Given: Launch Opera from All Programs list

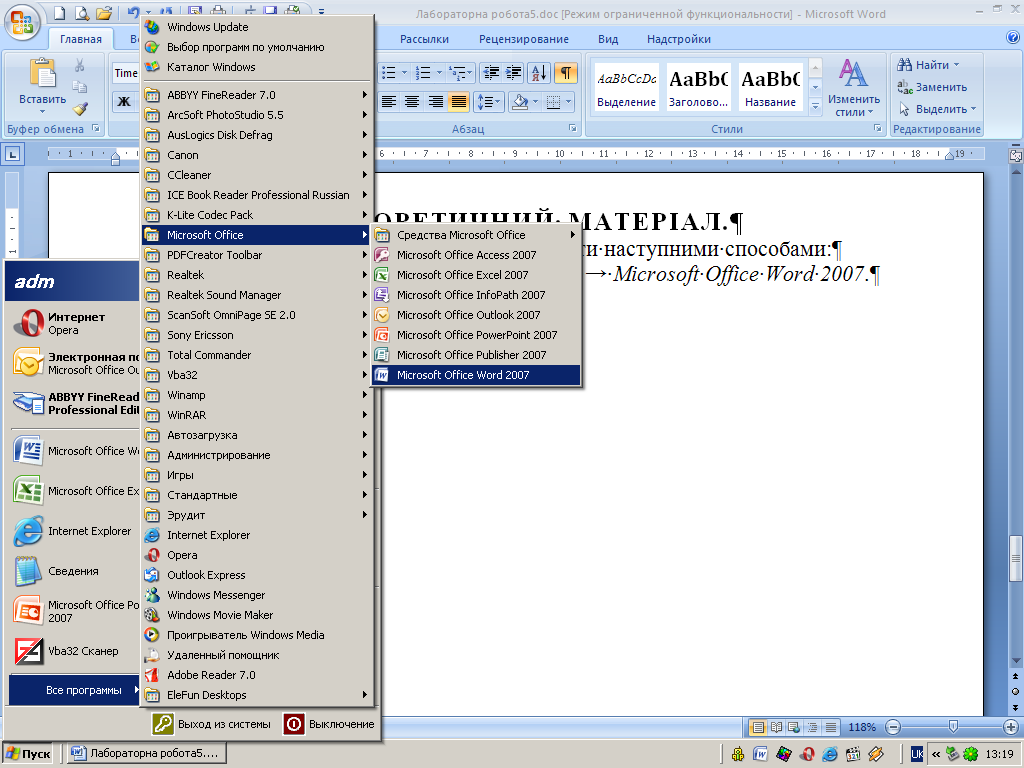Looking at the screenshot, I should click(257, 555).
